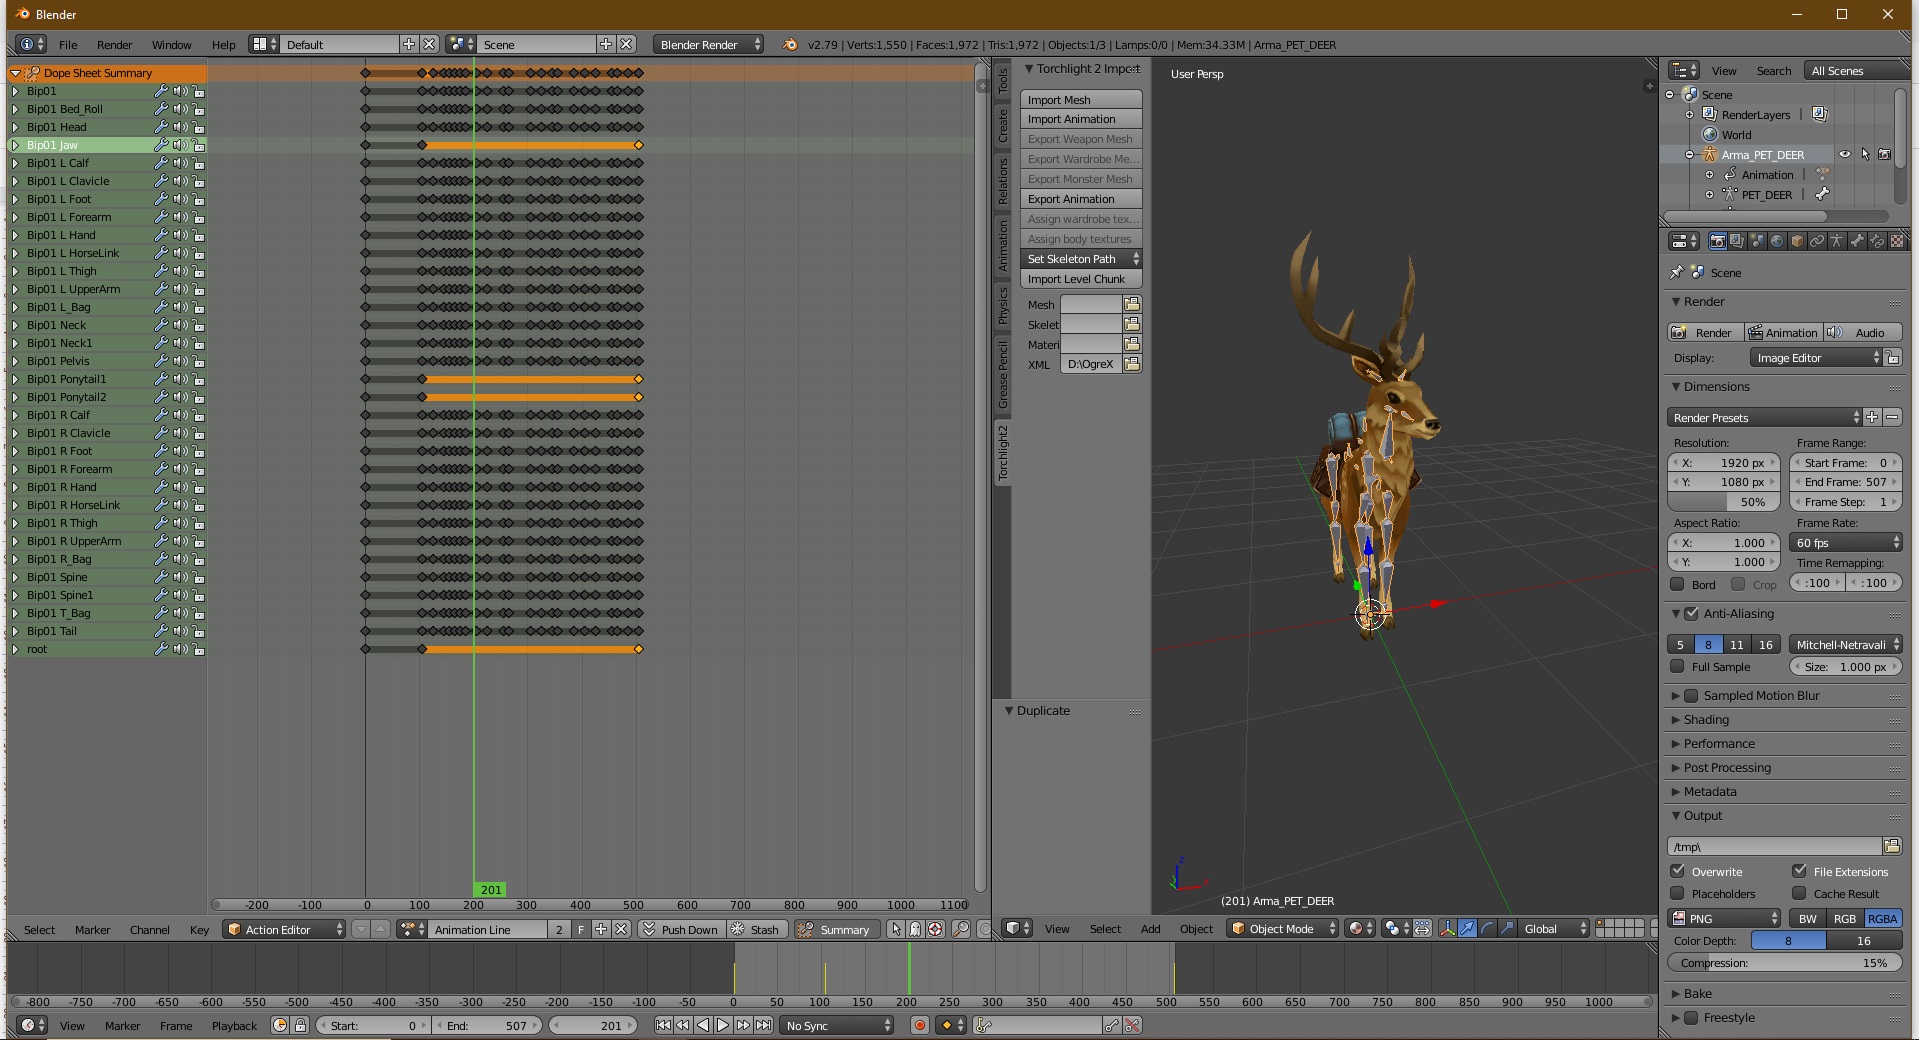1920x1040 pixels.
Task: Uncheck the Anti-Aliasing panel checkbox
Action: [1692, 614]
